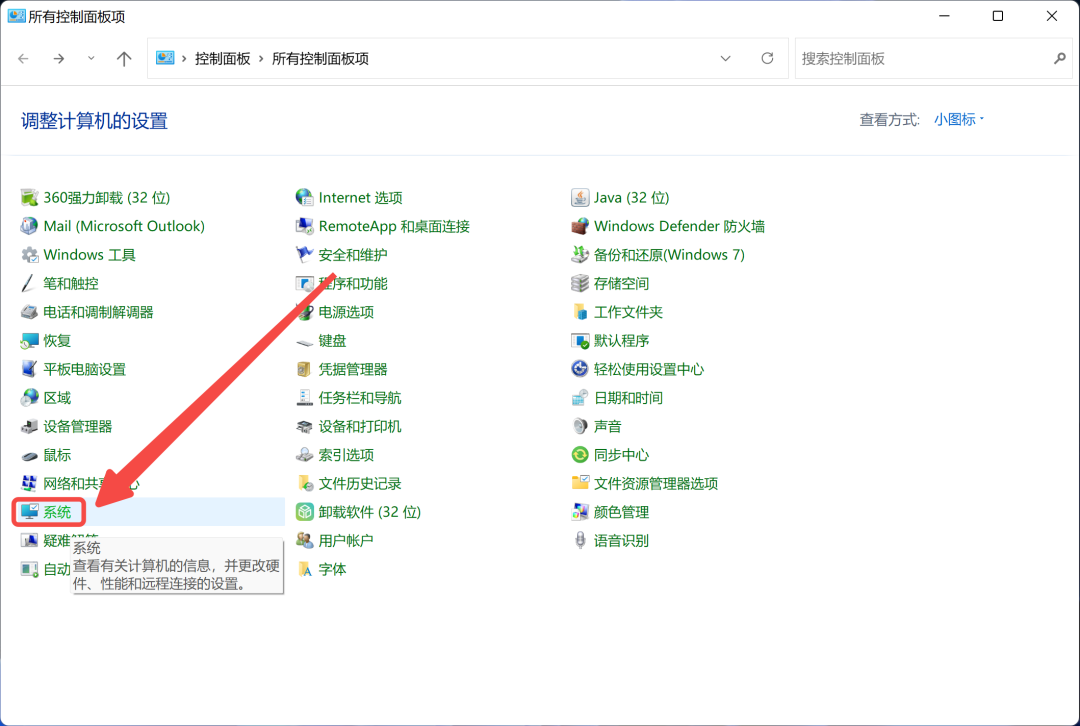Click the Java (32 位) icon
Image resolution: width=1080 pixels, height=726 pixels.
tap(580, 198)
